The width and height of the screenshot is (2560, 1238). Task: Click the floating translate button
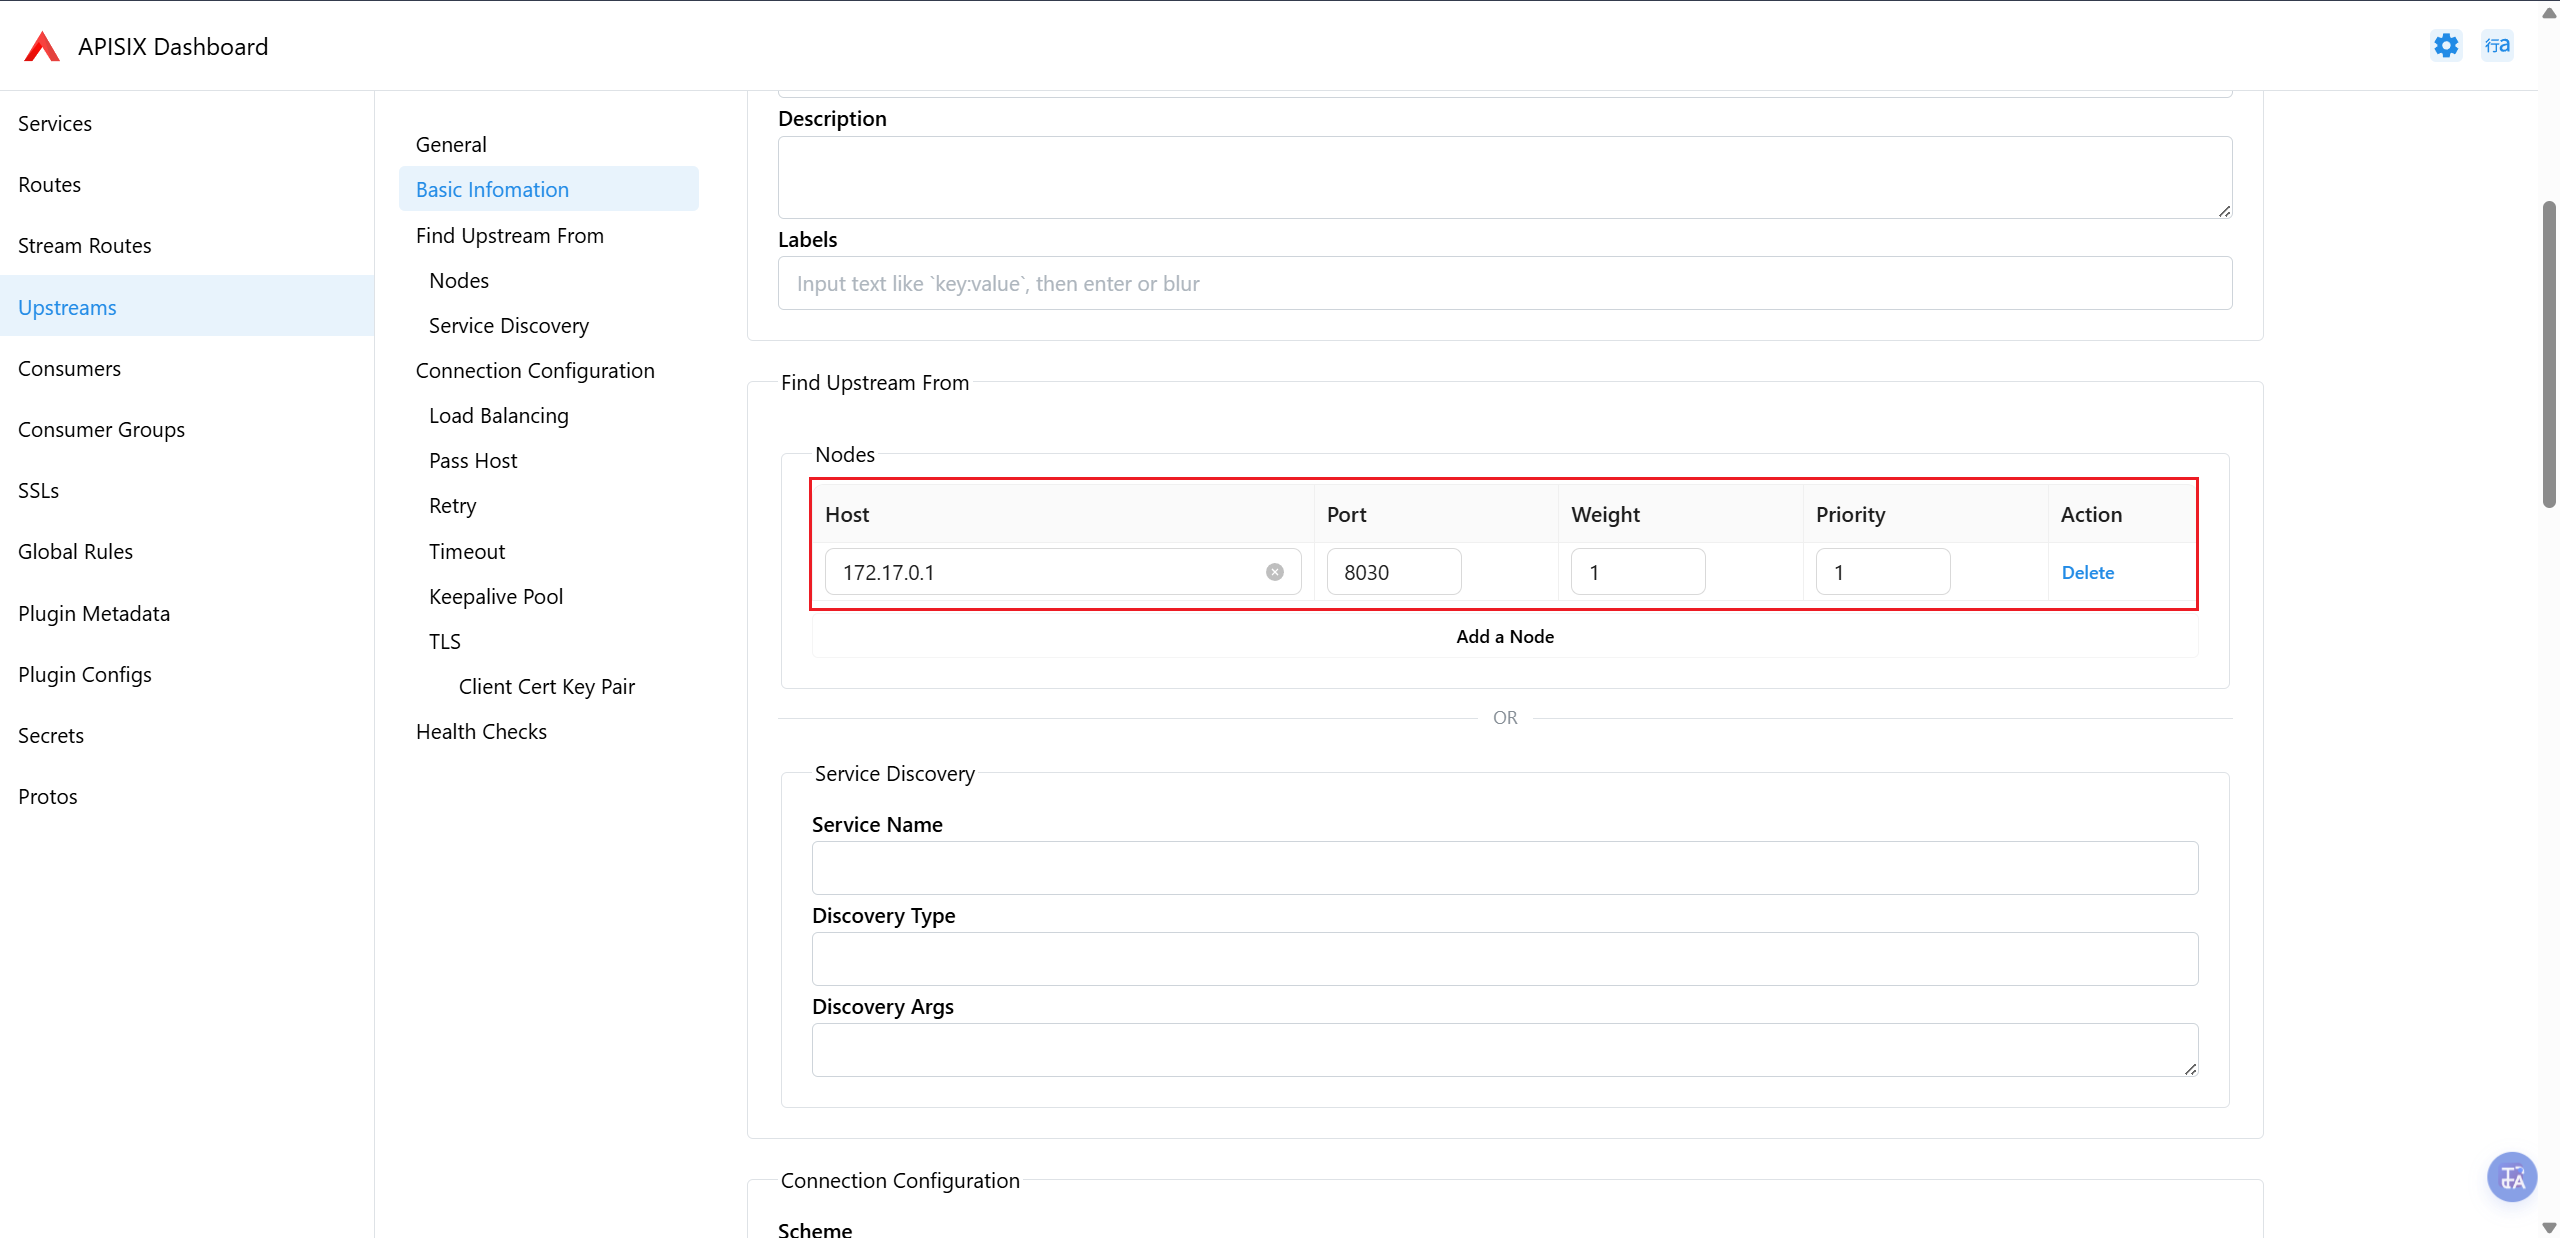pyautogui.click(x=2511, y=1177)
